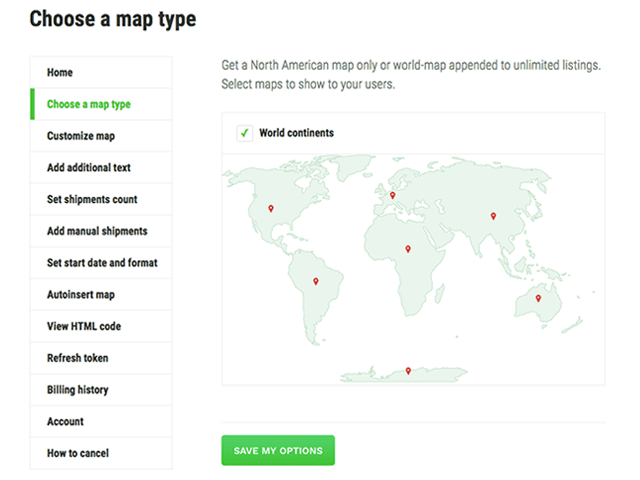Viewport: 640px width, 480px height.
Task: Select Add manual shipments
Action: 96,231
